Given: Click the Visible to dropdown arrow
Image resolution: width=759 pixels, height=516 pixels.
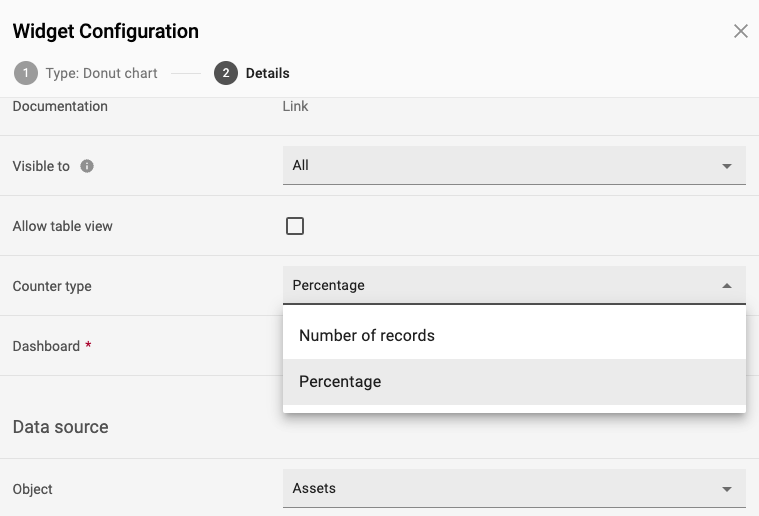Looking at the screenshot, I should (727, 166).
